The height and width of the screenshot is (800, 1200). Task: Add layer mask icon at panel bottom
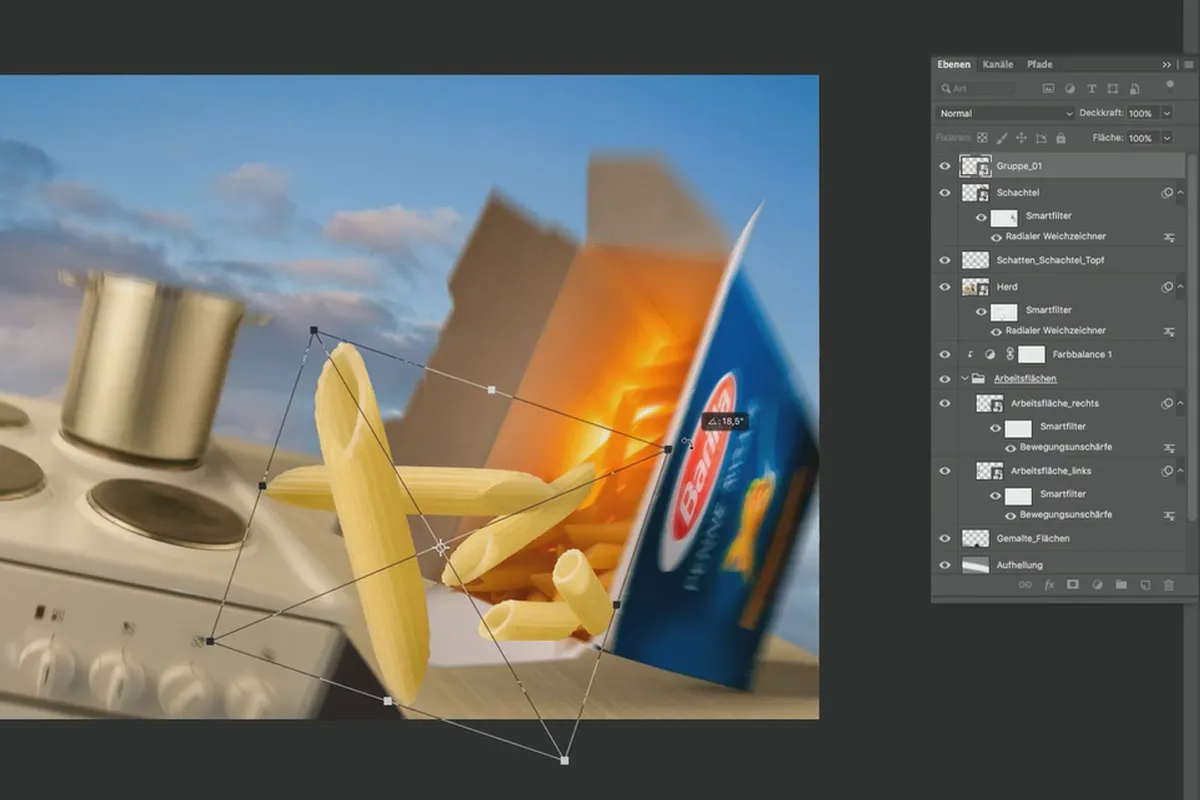pos(1073,585)
